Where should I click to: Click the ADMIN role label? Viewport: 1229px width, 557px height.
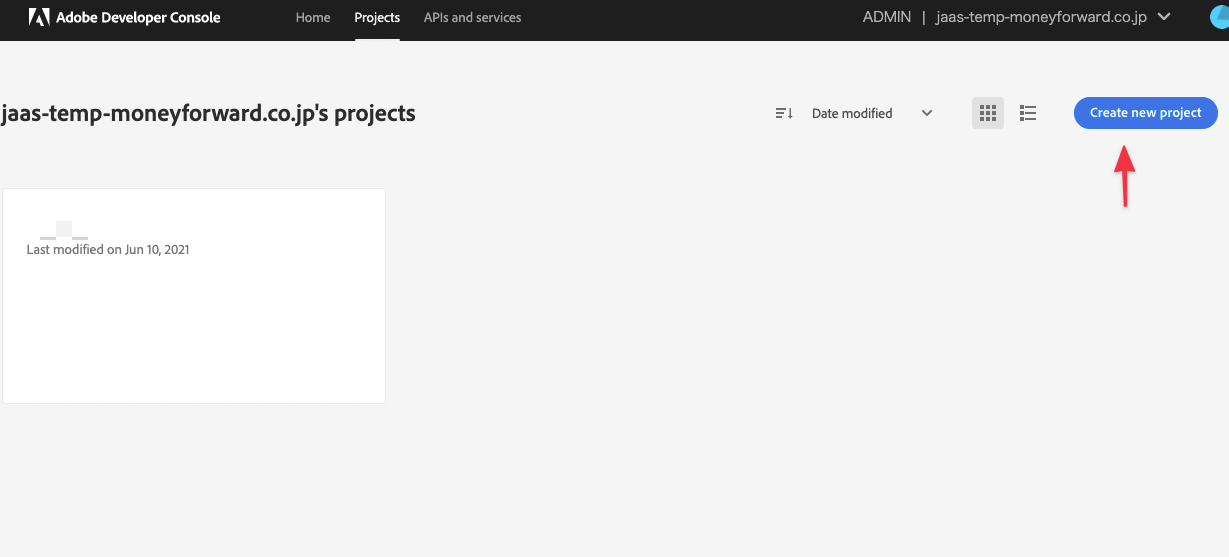(x=887, y=17)
